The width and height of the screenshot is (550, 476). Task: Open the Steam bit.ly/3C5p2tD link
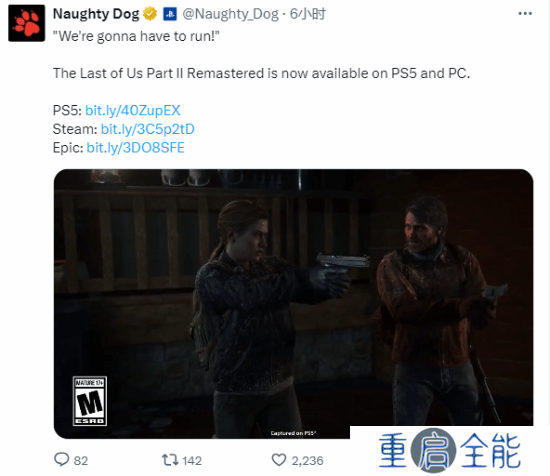tap(148, 129)
